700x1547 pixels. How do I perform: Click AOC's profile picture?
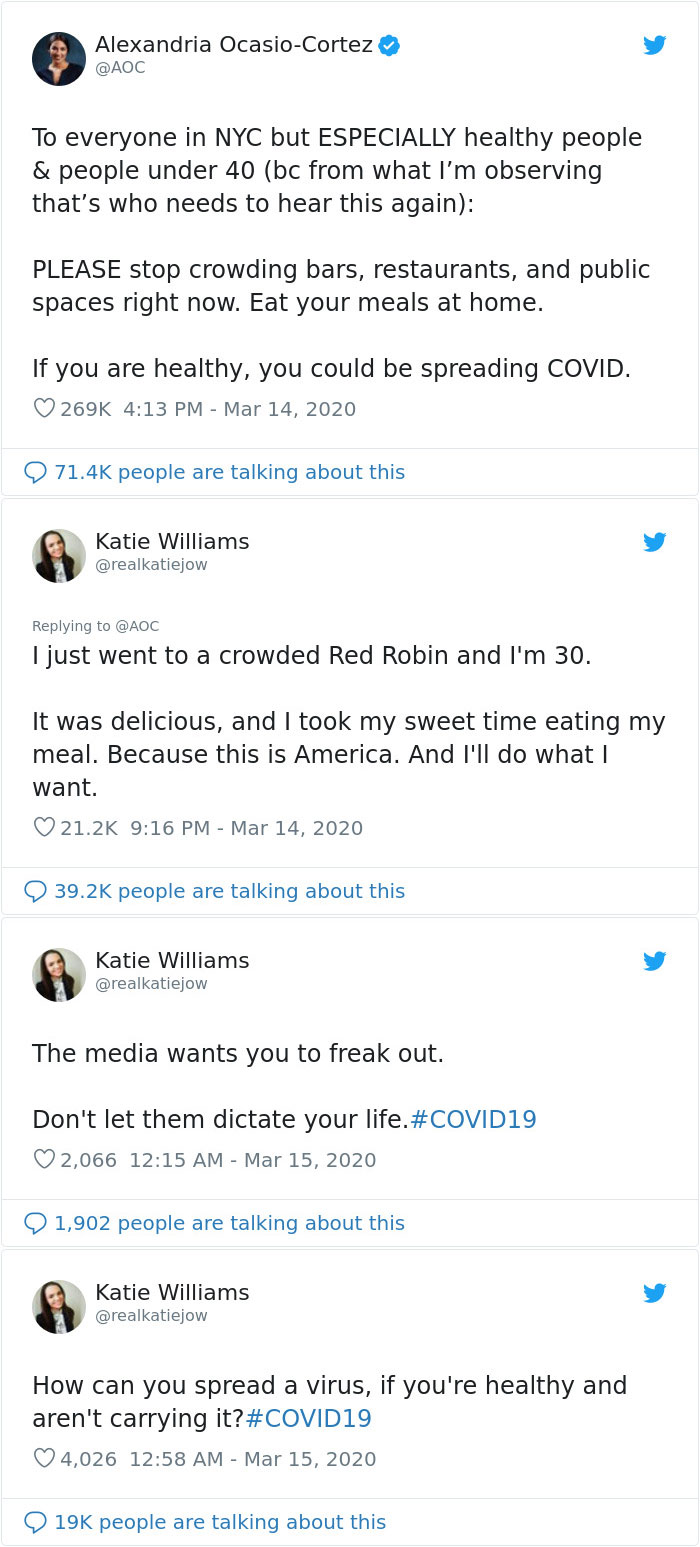(x=59, y=57)
